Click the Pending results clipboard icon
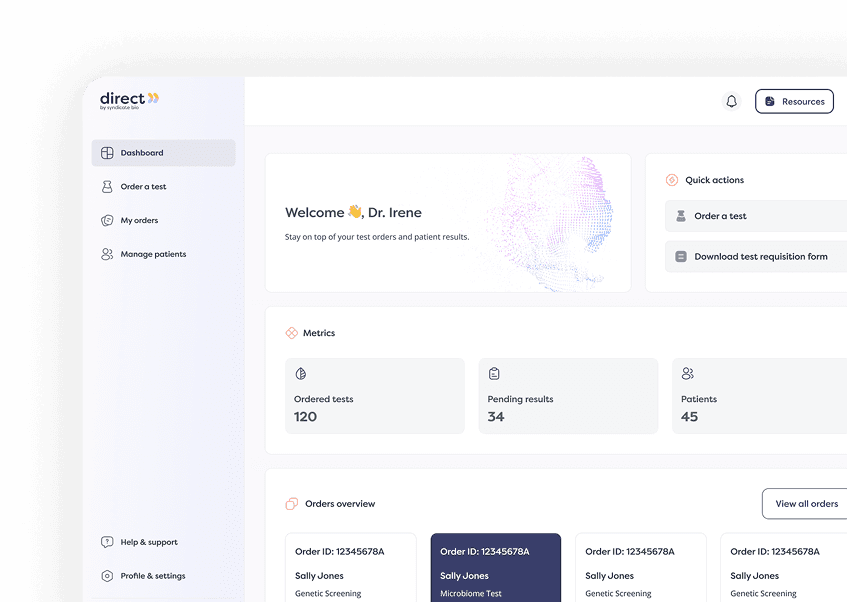The height and width of the screenshot is (602, 847). coord(494,372)
